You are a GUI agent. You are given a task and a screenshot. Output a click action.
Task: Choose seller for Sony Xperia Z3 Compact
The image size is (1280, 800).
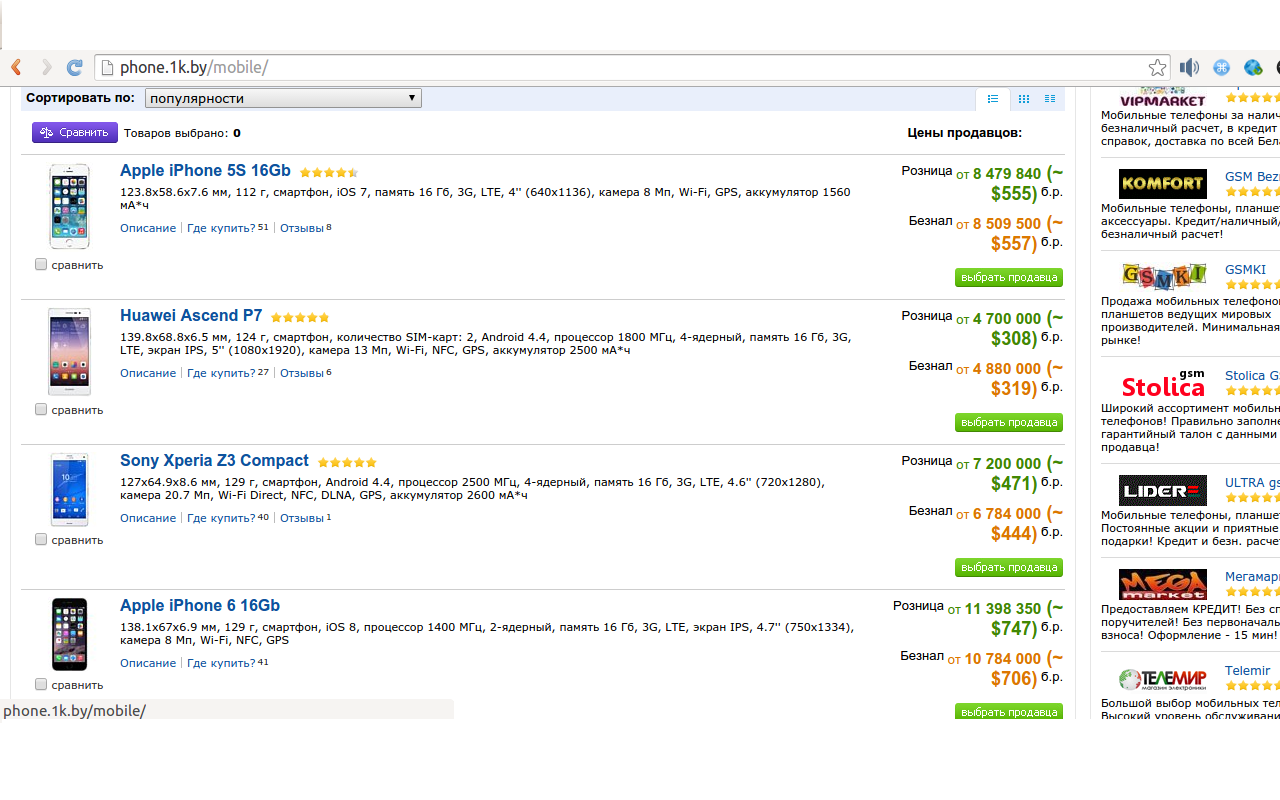(1009, 568)
